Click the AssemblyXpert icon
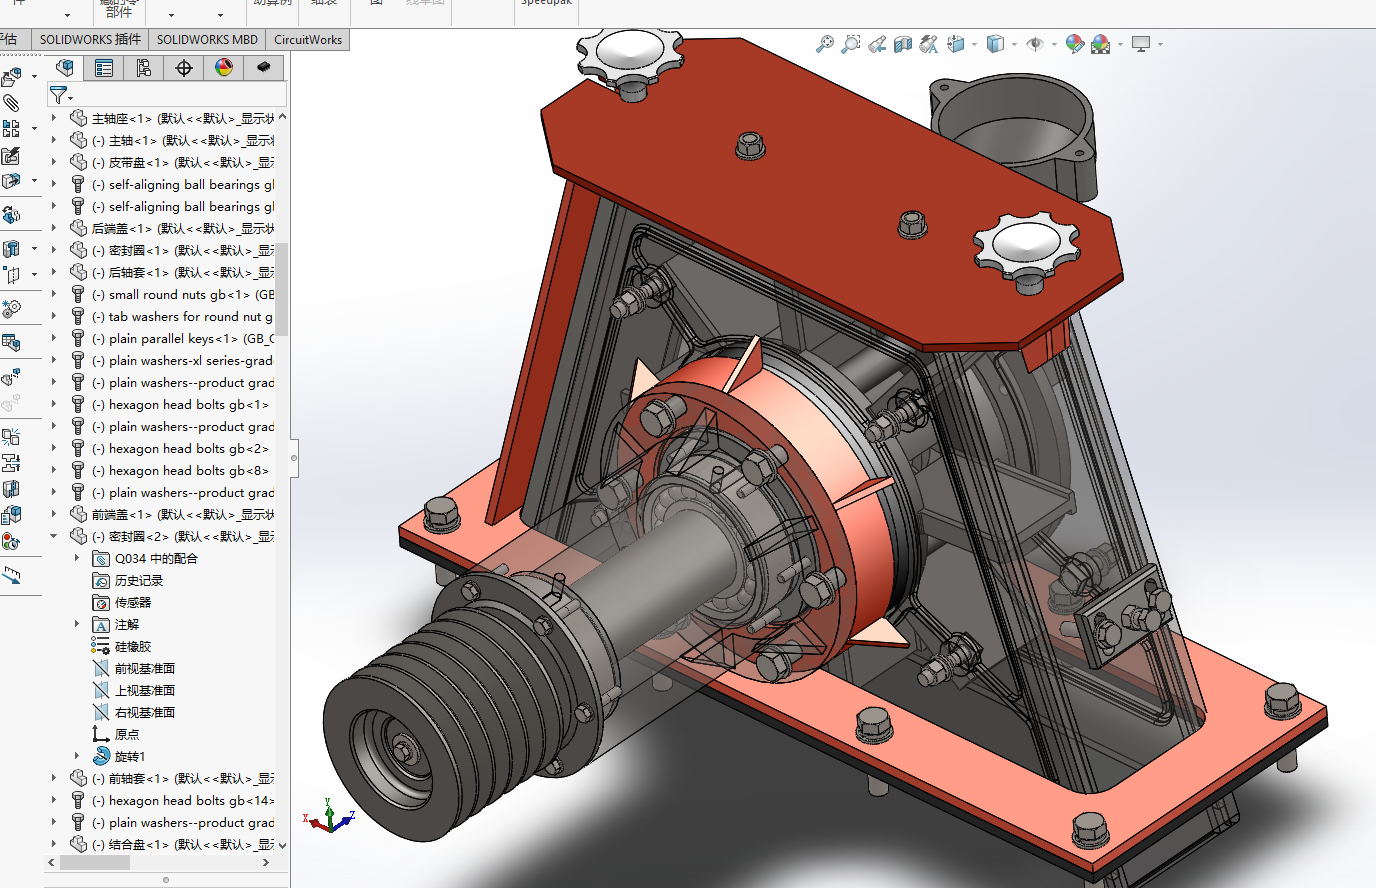Image resolution: width=1376 pixels, height=888 pixels. 11,515
